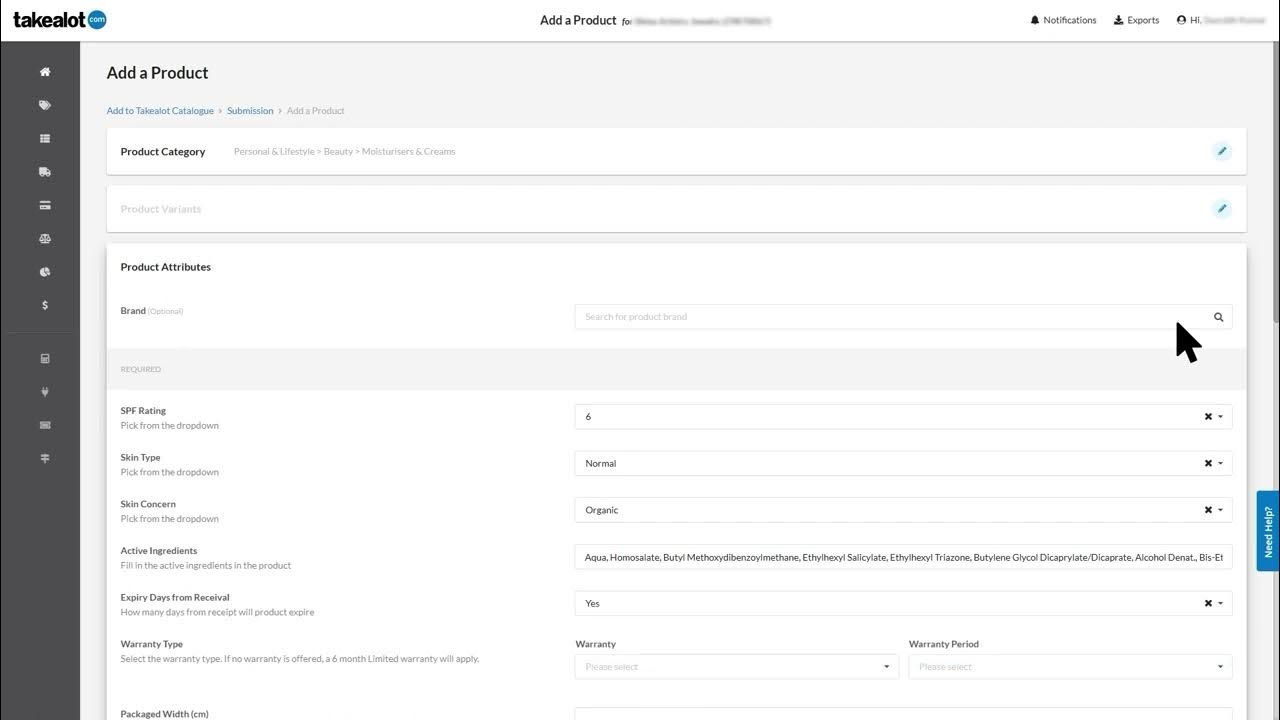The image size is (1280, 720).
Task: Open the SPF Rating dropdown arrow
Action: (x=1221, y=417)
